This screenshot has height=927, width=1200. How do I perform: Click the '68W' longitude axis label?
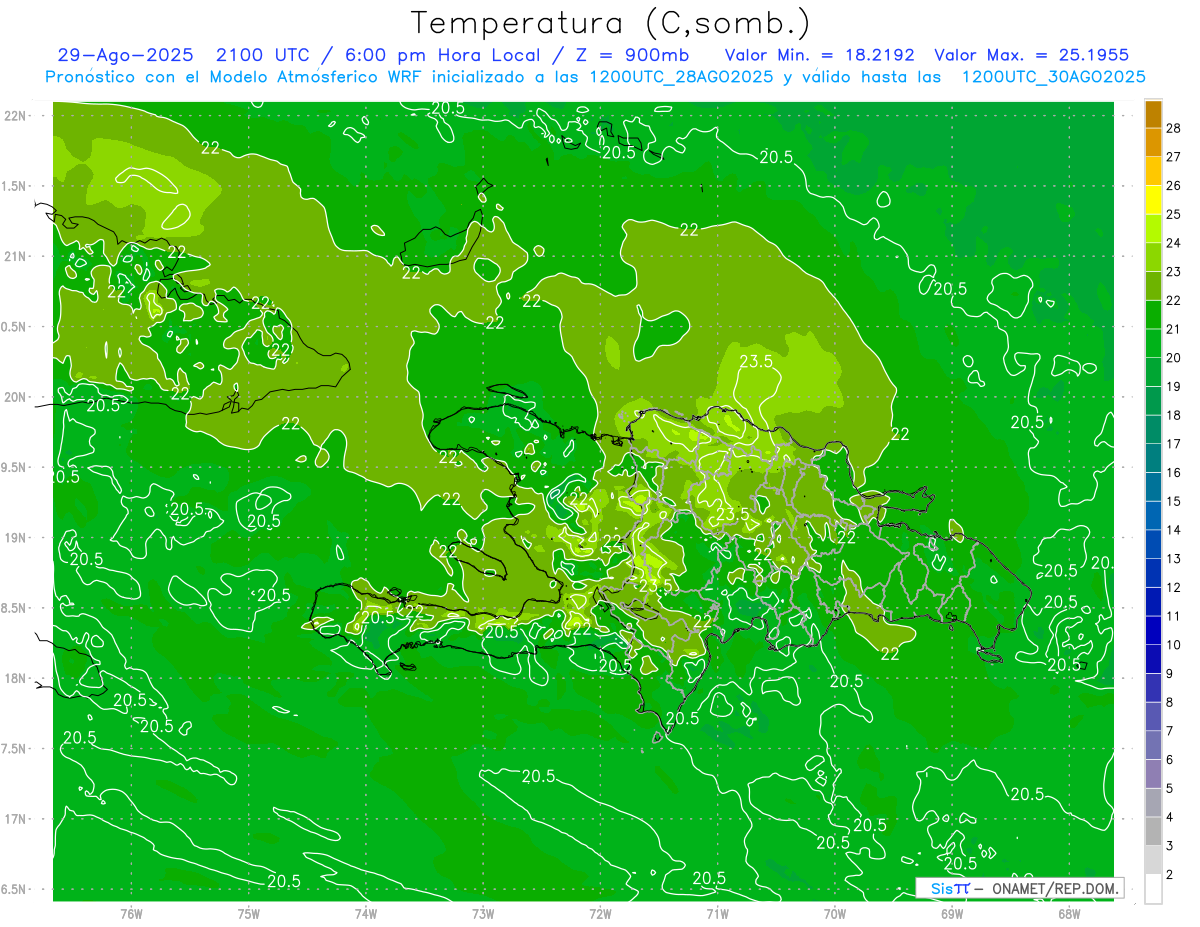(x=1069, y=913)
